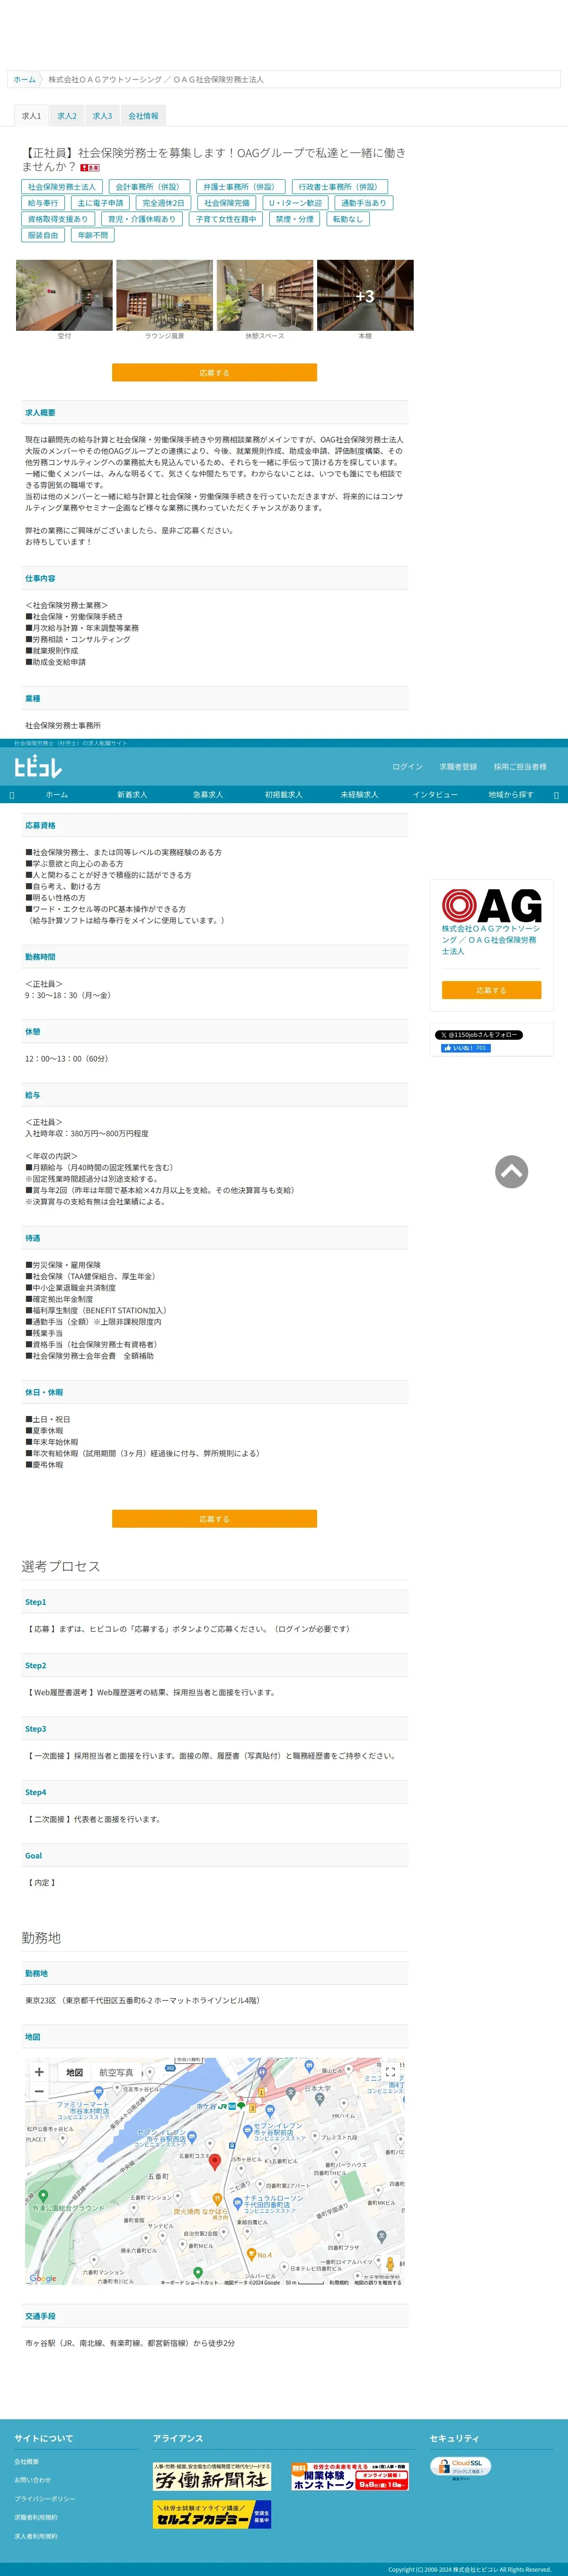Open 初掲載求人 in the nav bar
This screenshot has width=568, height=2576.
(283, 795)
